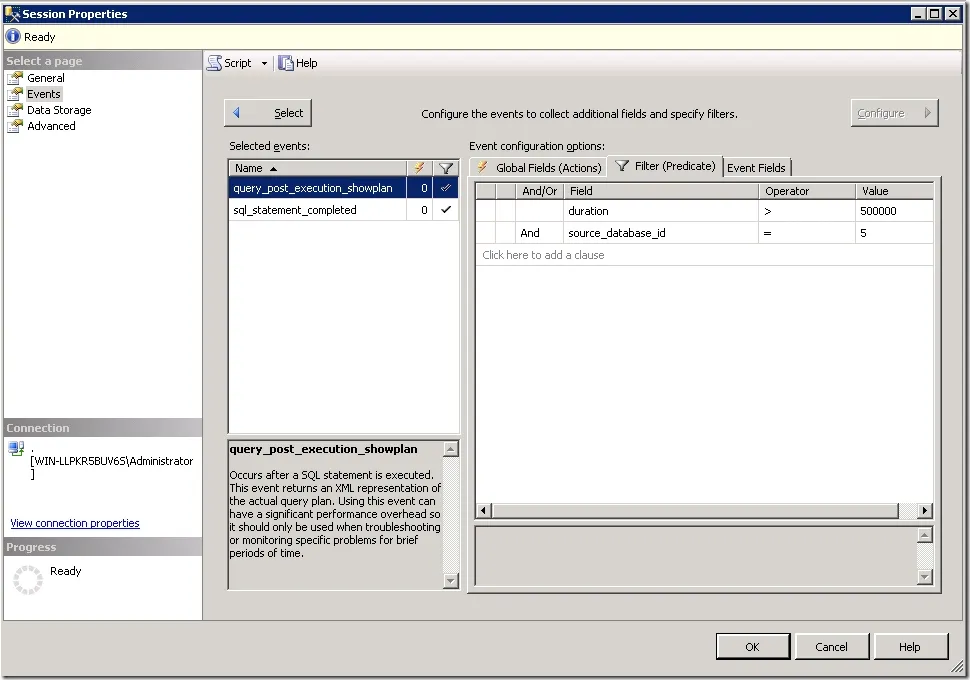This screenshot has height=680, width=970.
Task: Switch to Event Fields tab
Action: point(756,168)
